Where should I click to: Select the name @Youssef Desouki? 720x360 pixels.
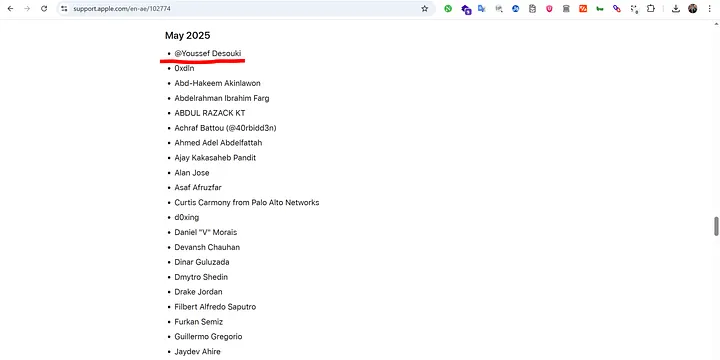(208, 54)
